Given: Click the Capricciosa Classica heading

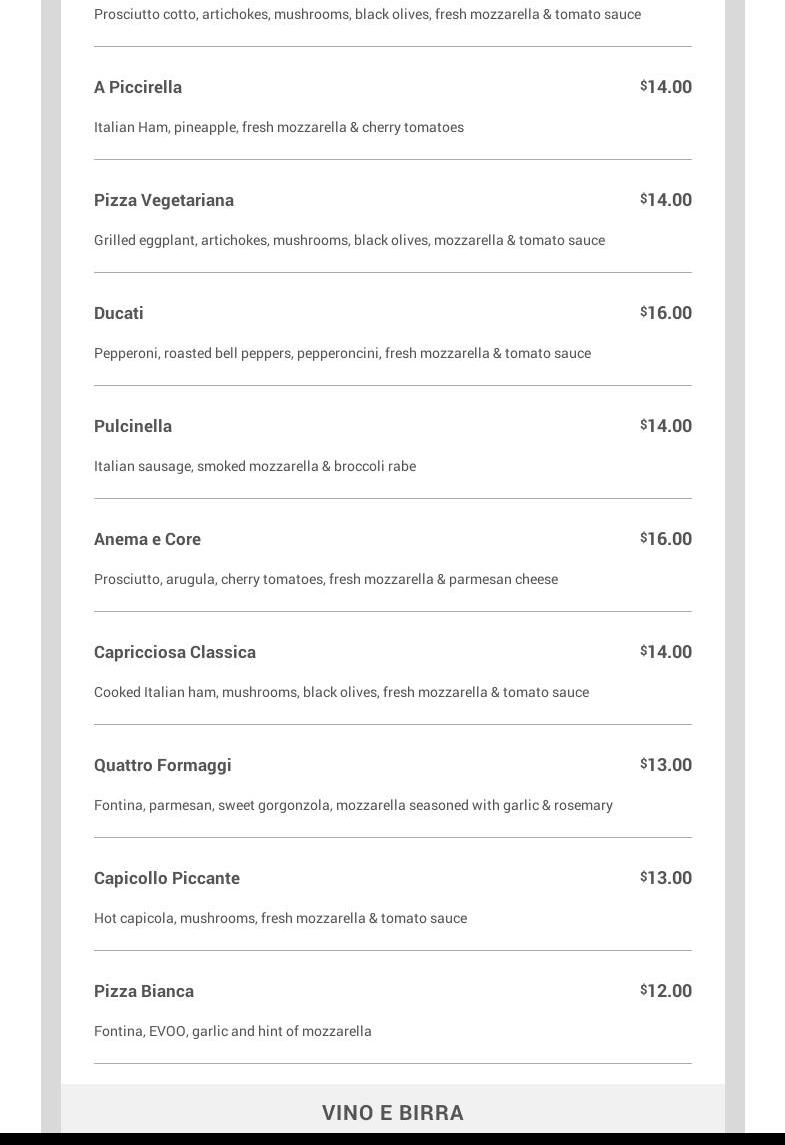Looking at the screenshot, I should [175, 652].
